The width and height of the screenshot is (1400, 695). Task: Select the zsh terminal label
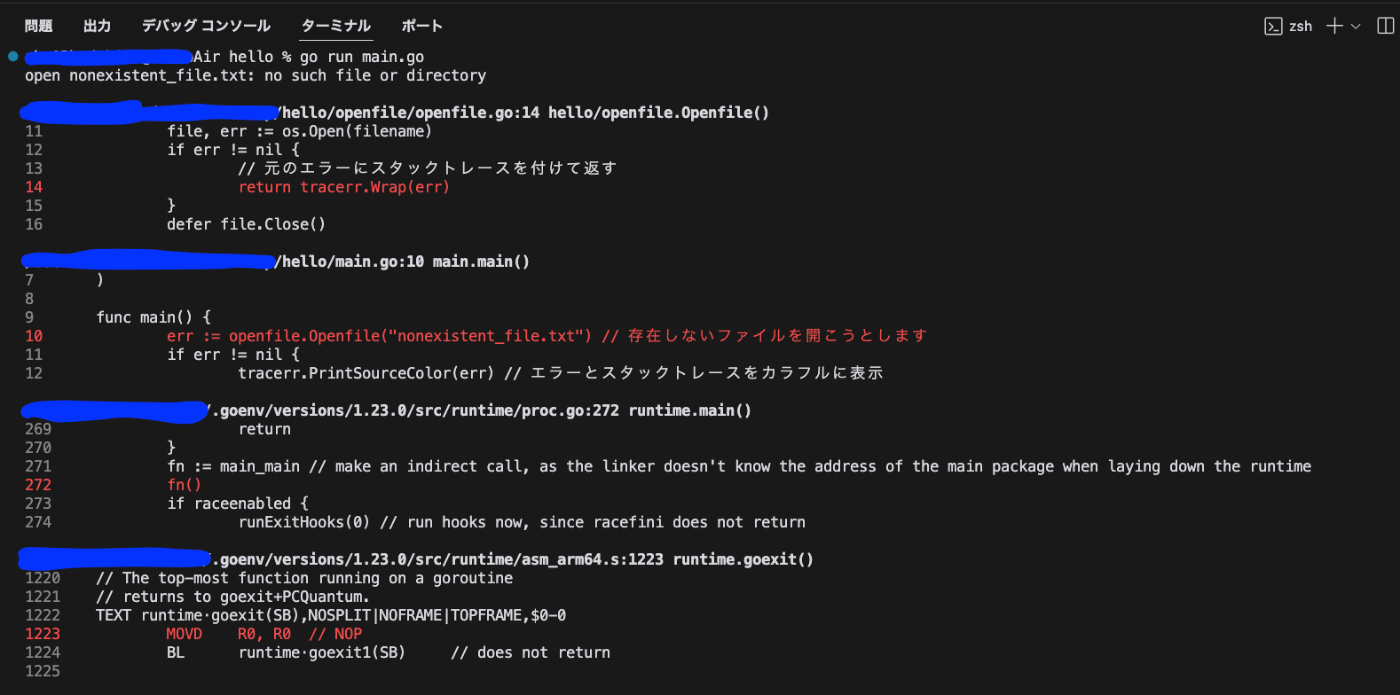click(x=1300, y=26)
